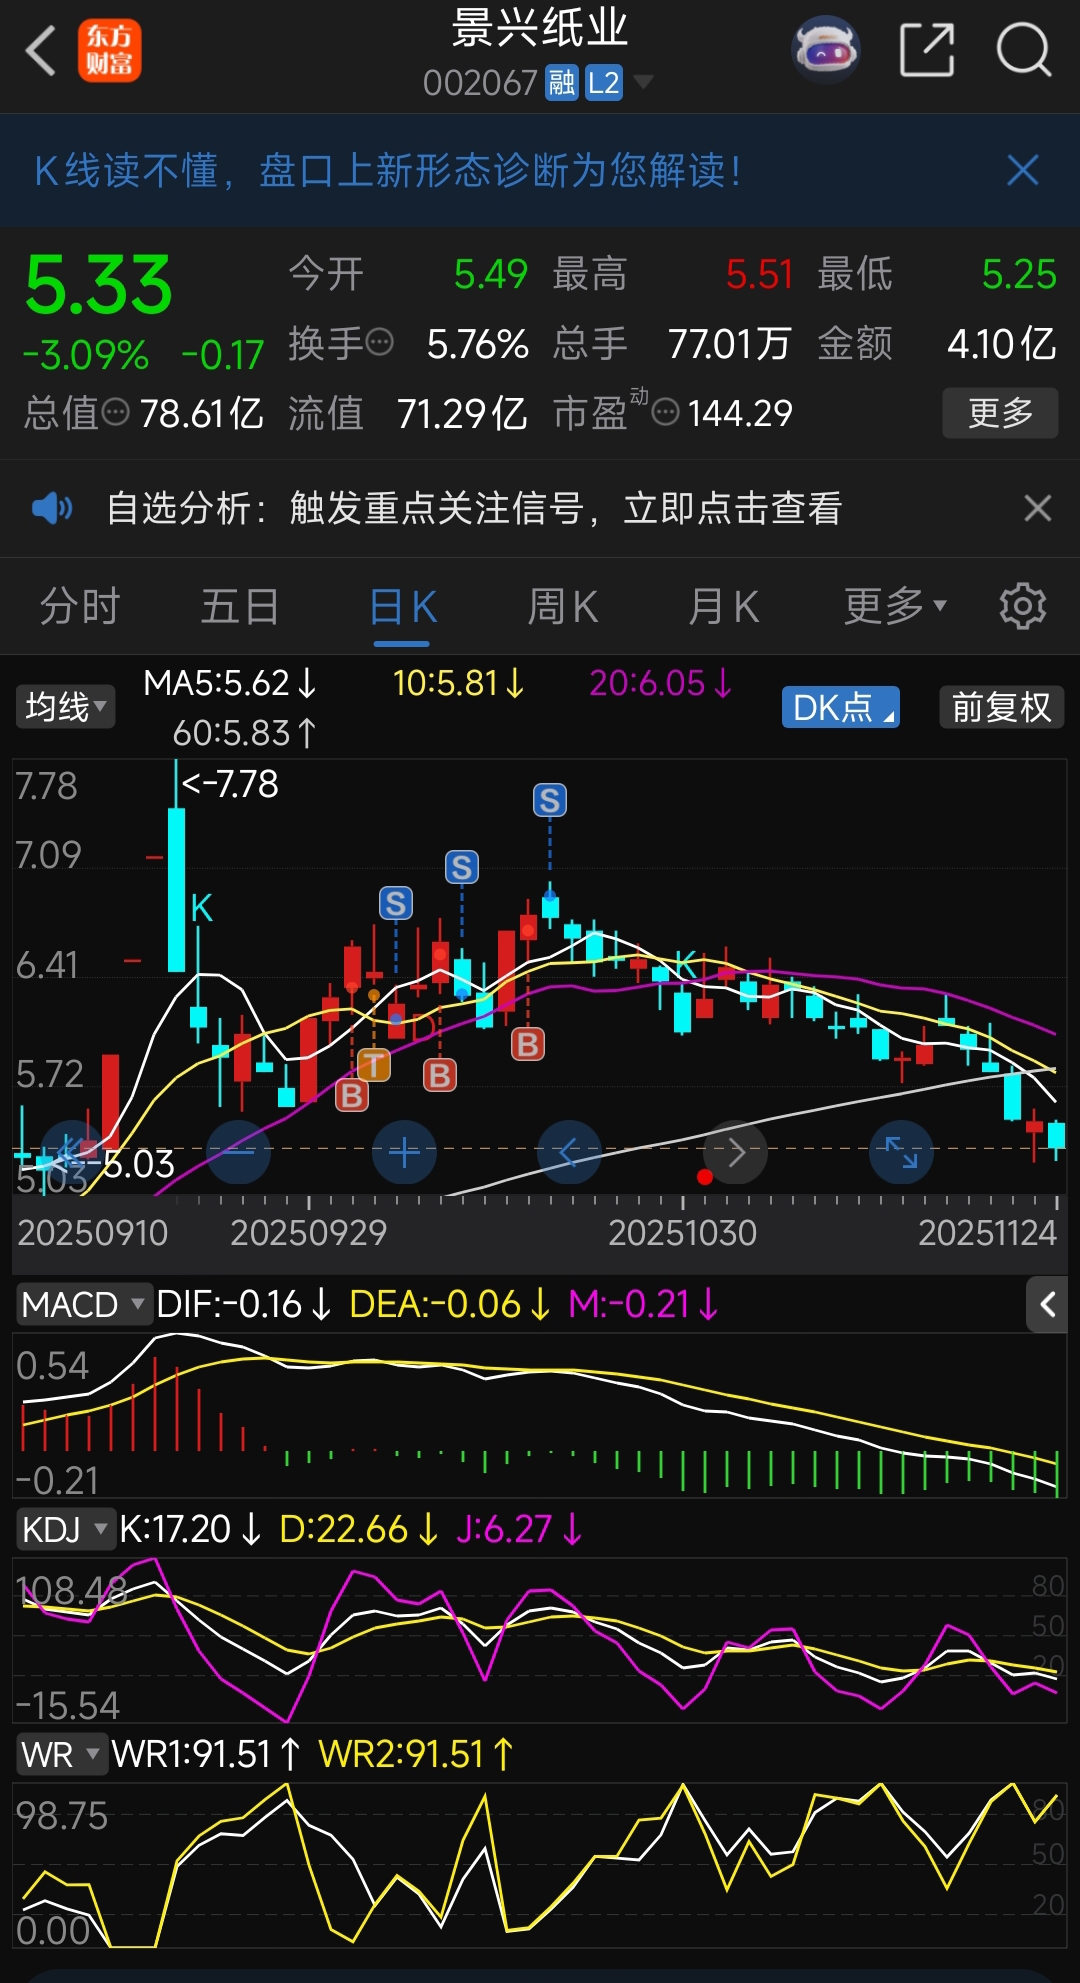Tap the 市盈 info icon
The width and height of the screenshot is (1080, 1983).
pos(666,412)
